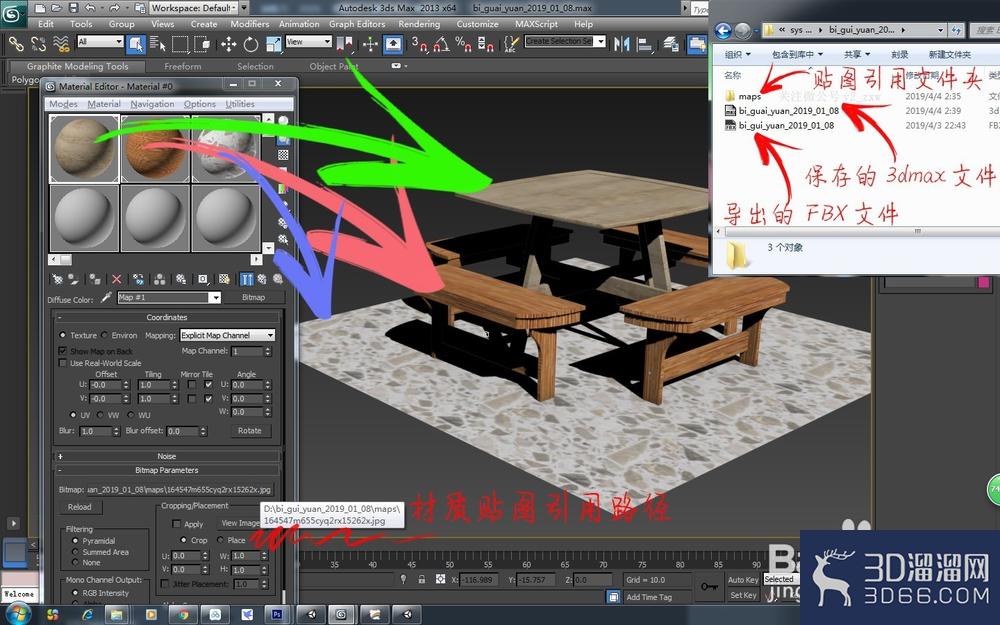Enable Select and Manipulate tool
The width and height of the screenshot is (1000, 625).
tap(371, 43)
